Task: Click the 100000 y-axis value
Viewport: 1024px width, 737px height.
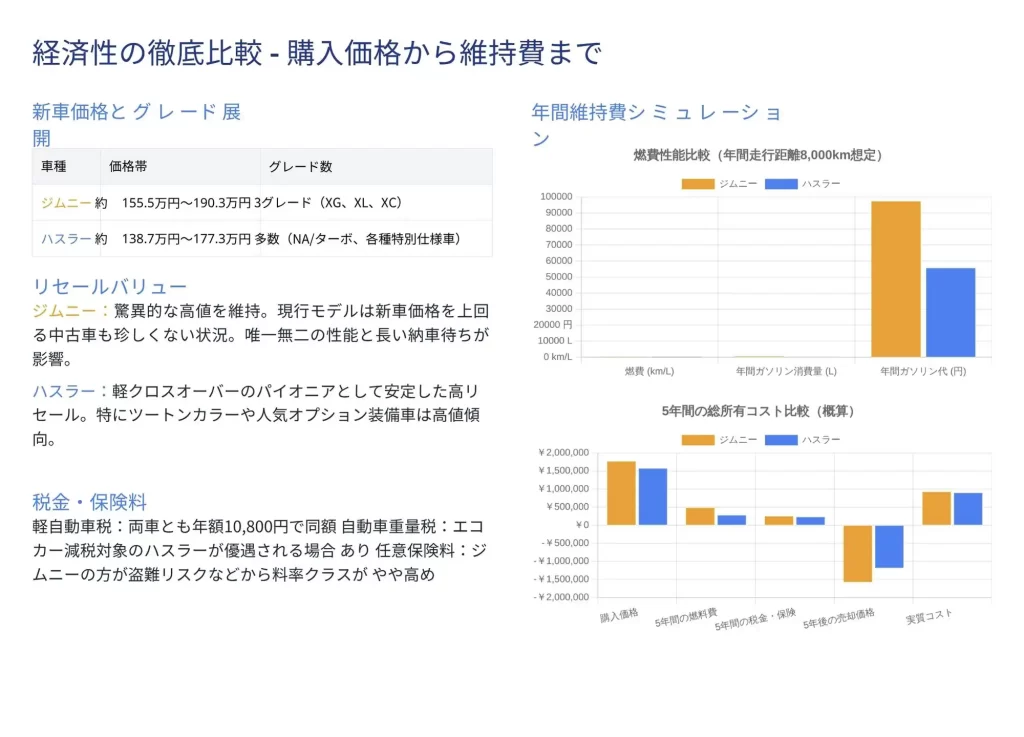Action: [x=556, y=196]
